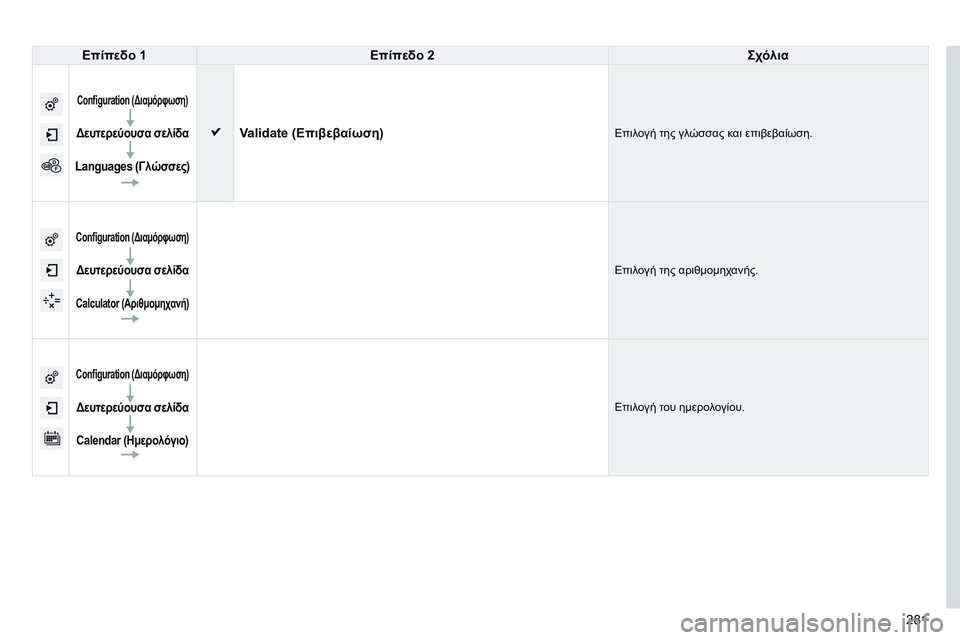The width and height of the screenshot is (960, 640).
Task: Click the secondary page icon in Calendar row
Action: click(x=51, y=408)
